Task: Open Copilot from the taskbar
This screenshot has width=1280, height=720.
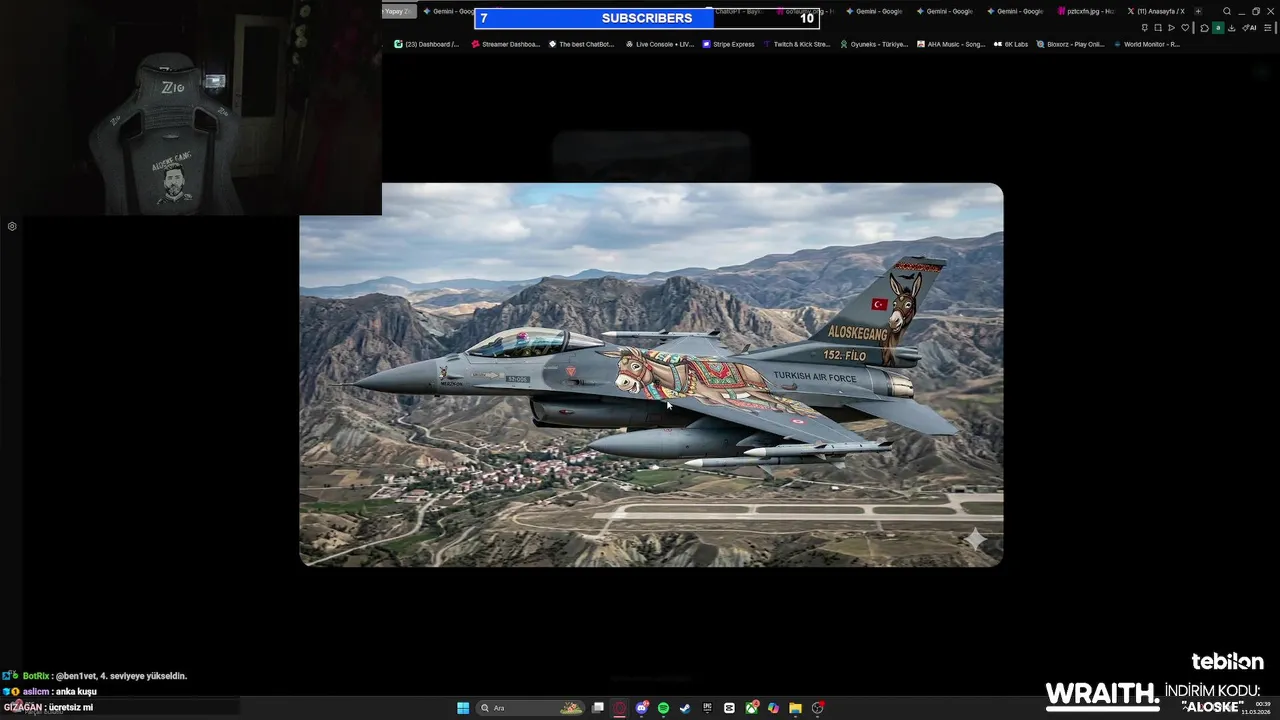Action: coord(773,708)
